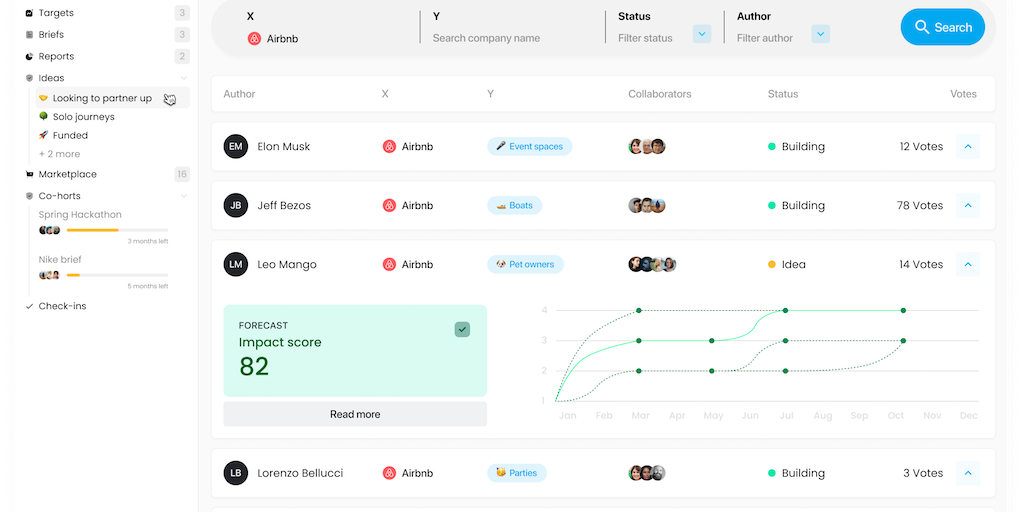Click the Boats tag
1024x512 pixels.
point(515,205)
